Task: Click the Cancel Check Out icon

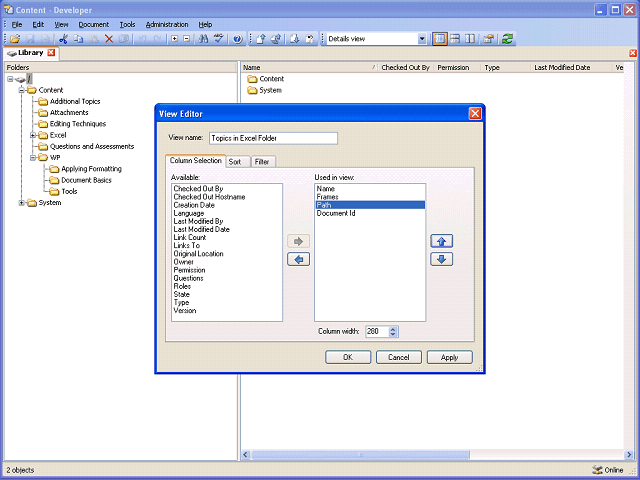Action: click(309, 39)
